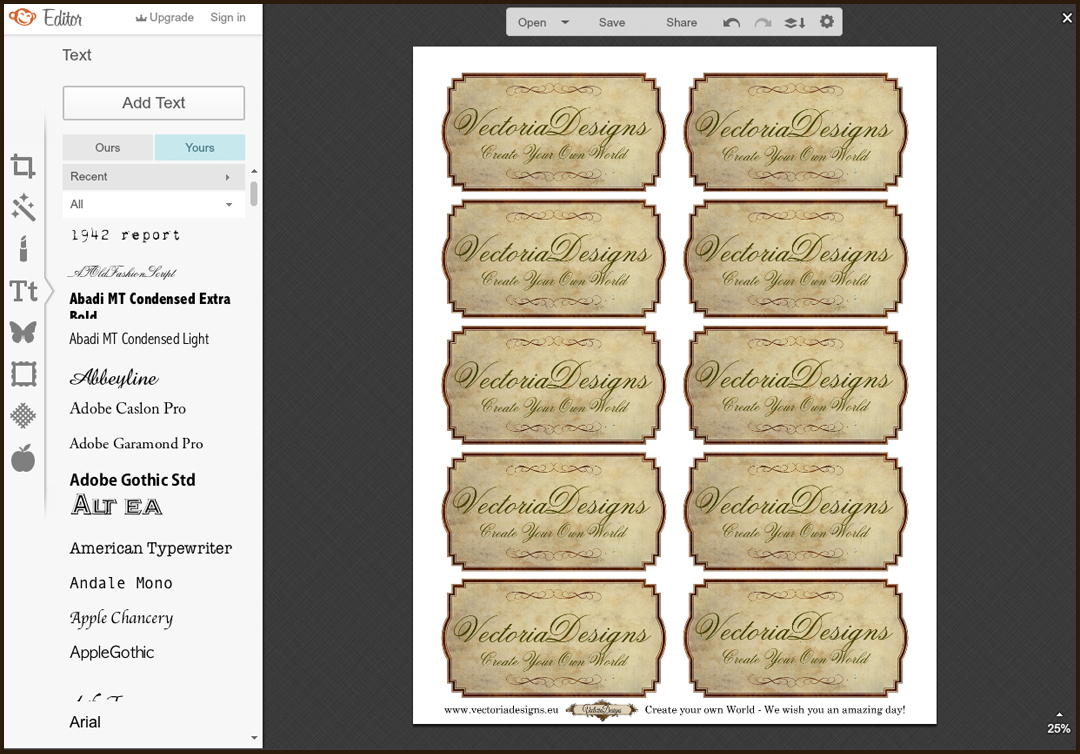Select the Text Tt tool
Screen dimensions: 1080x754
23,291
